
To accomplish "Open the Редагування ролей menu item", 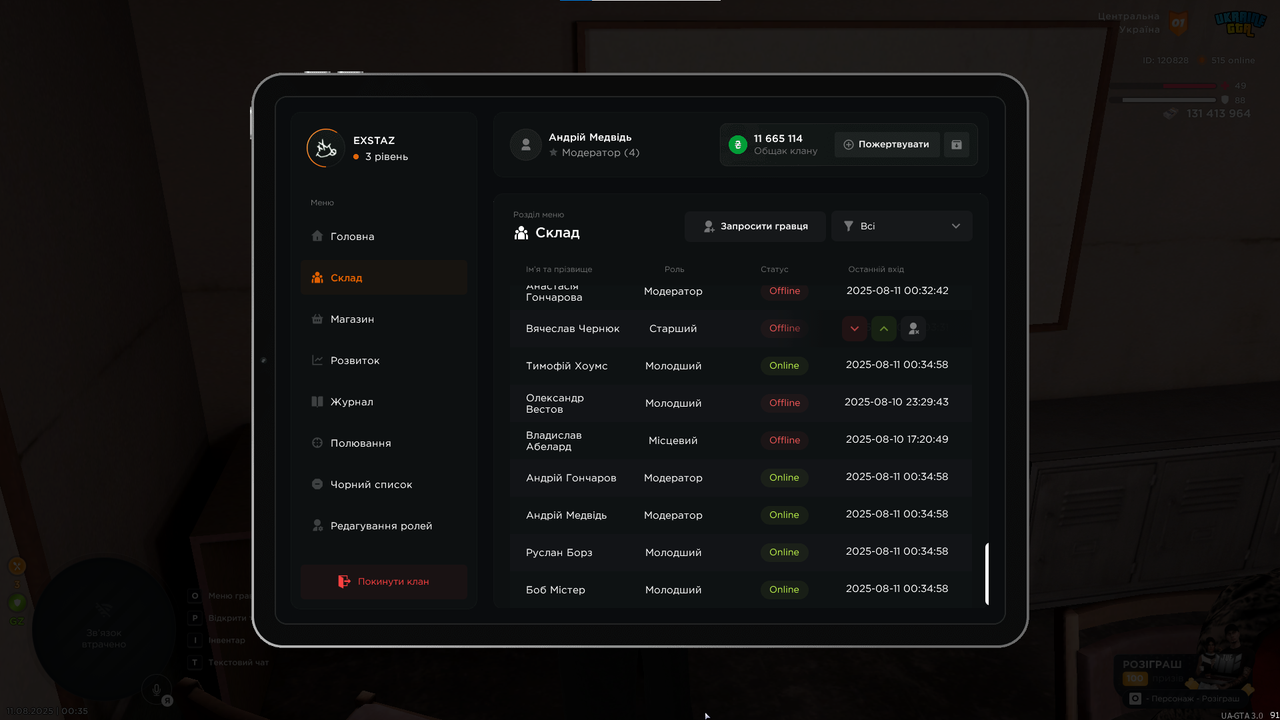I will [384, 525].
